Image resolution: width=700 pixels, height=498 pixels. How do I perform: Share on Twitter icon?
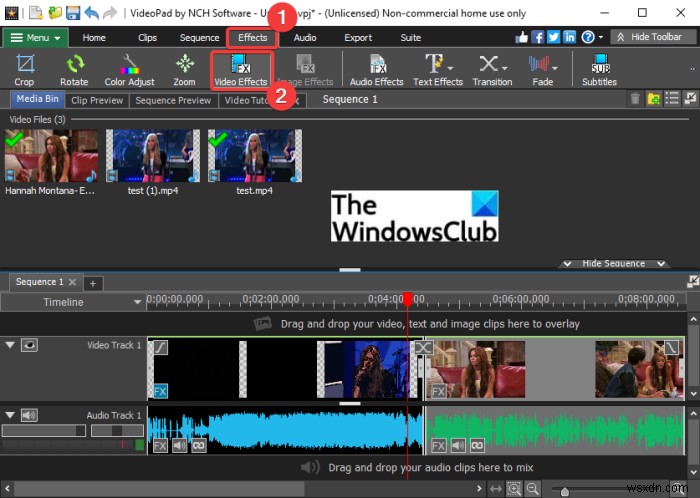click(x=554, y=37)
